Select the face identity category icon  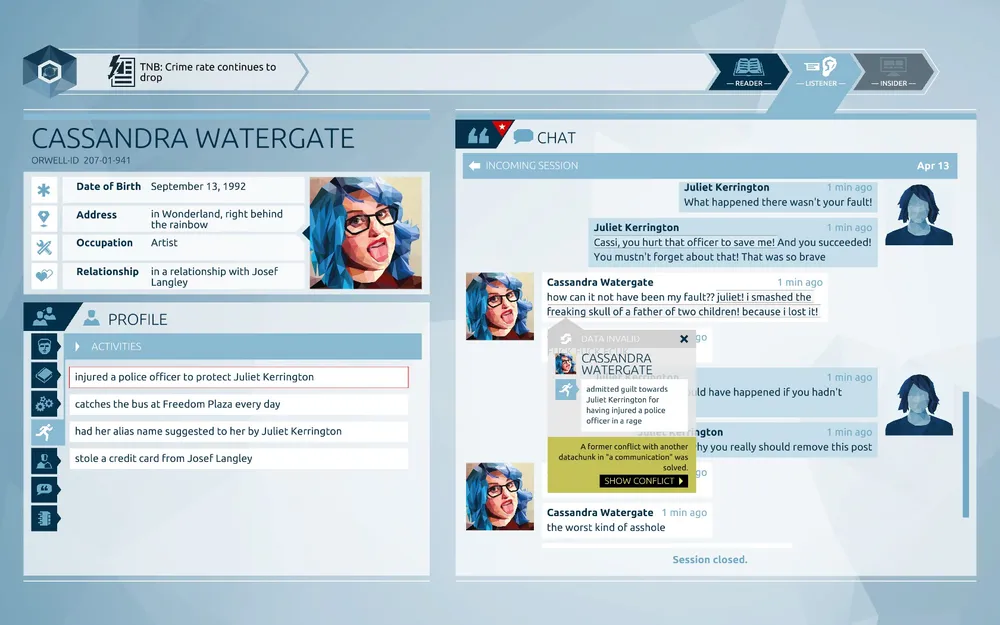click(45, 346)
